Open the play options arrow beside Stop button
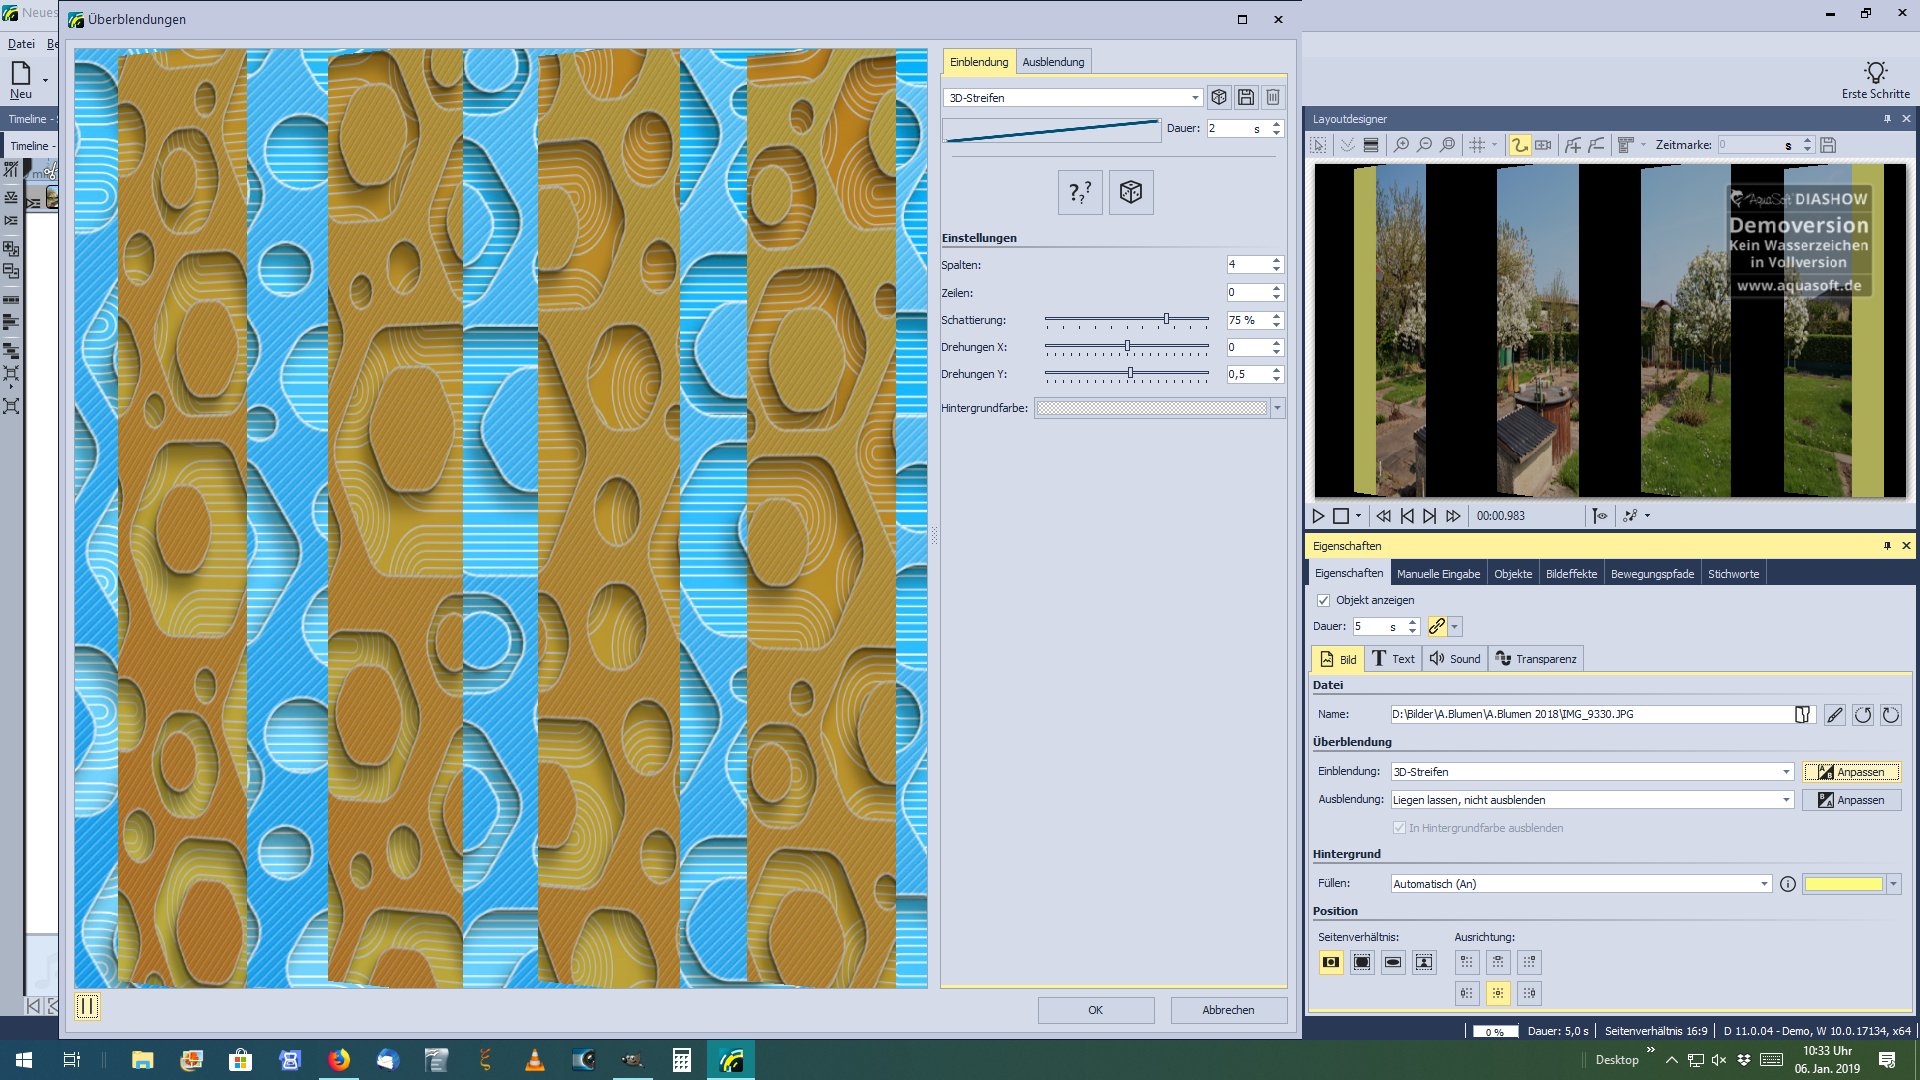 click(1358, 516)
